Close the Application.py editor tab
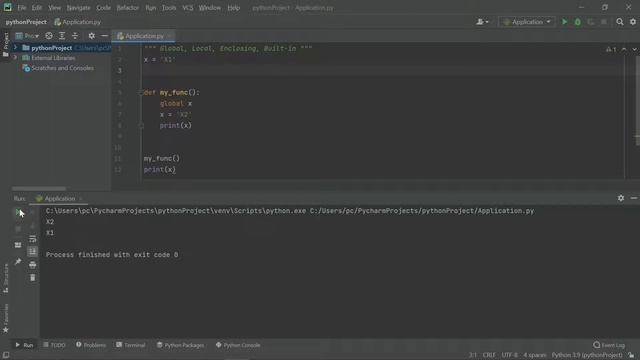The image size is (640, 360). 169,36
